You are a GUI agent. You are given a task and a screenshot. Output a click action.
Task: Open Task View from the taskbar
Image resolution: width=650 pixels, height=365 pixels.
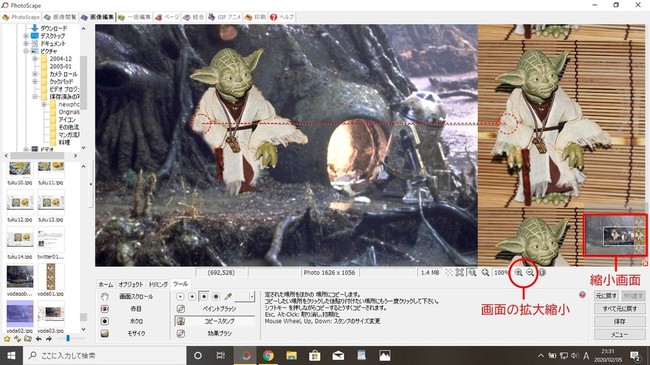point(221,355)
